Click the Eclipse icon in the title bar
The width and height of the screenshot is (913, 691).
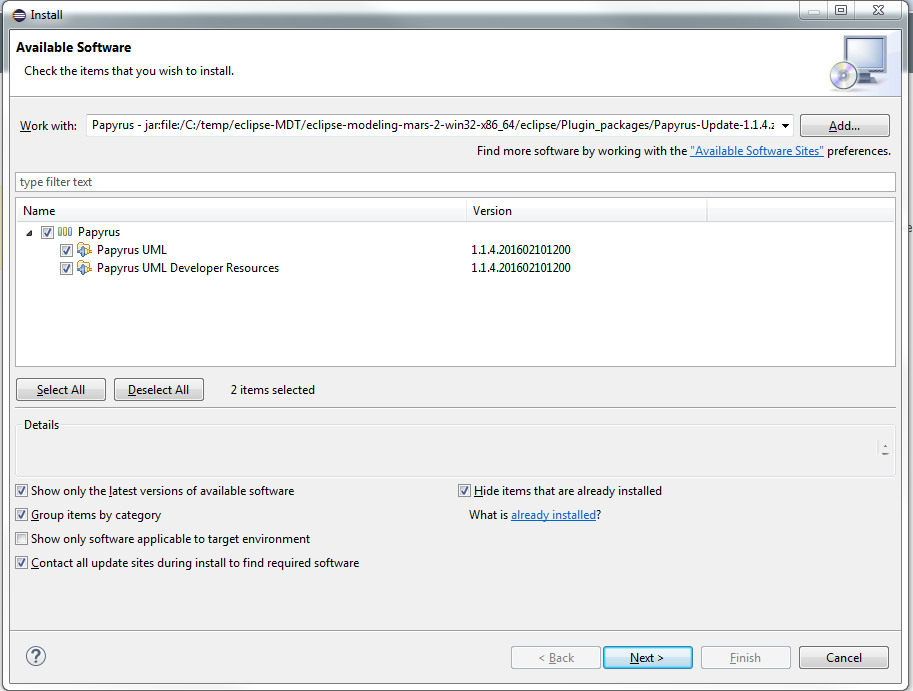(x=19, y=15)
